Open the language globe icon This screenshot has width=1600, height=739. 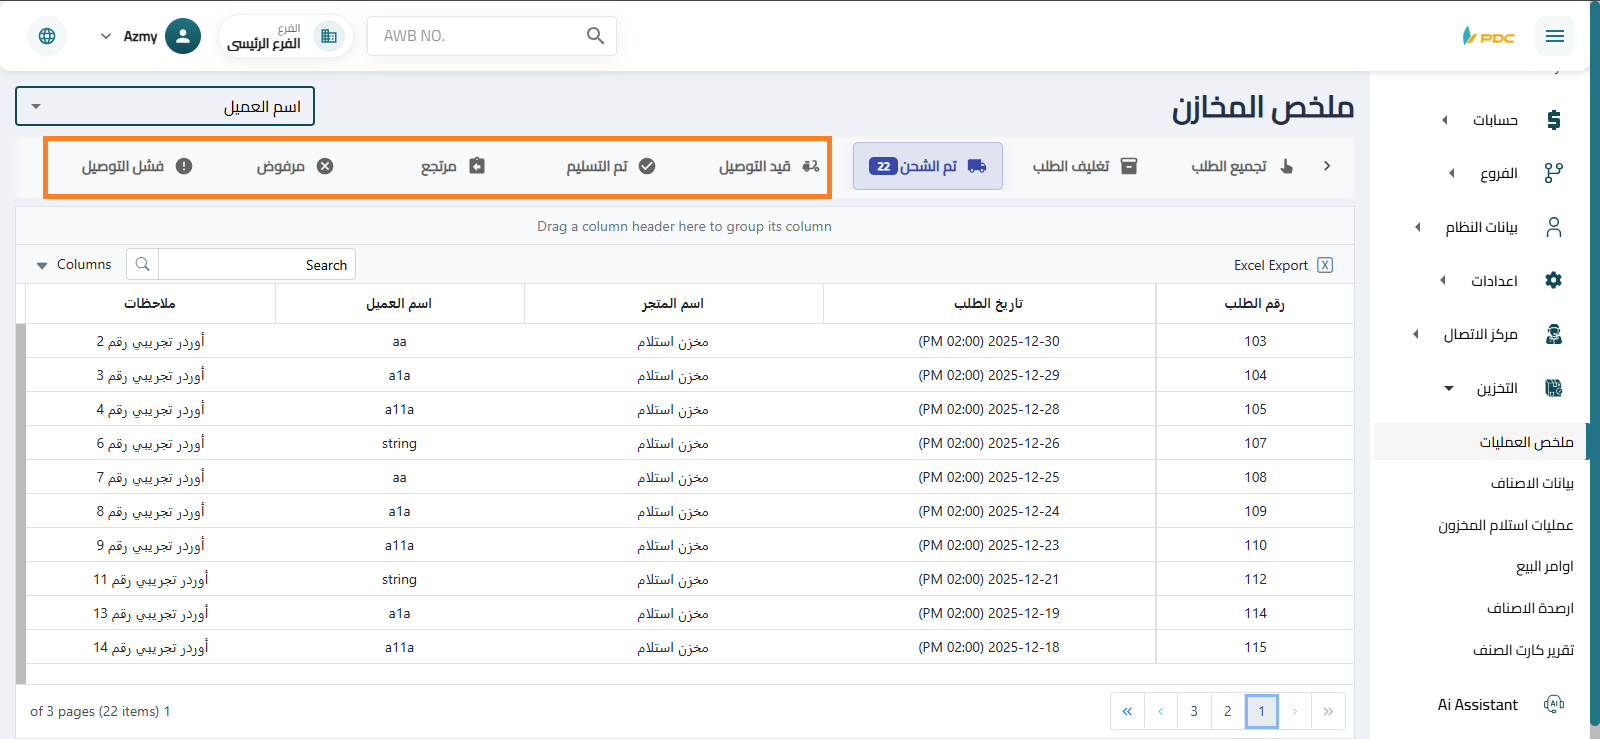[x=47, y=36]
